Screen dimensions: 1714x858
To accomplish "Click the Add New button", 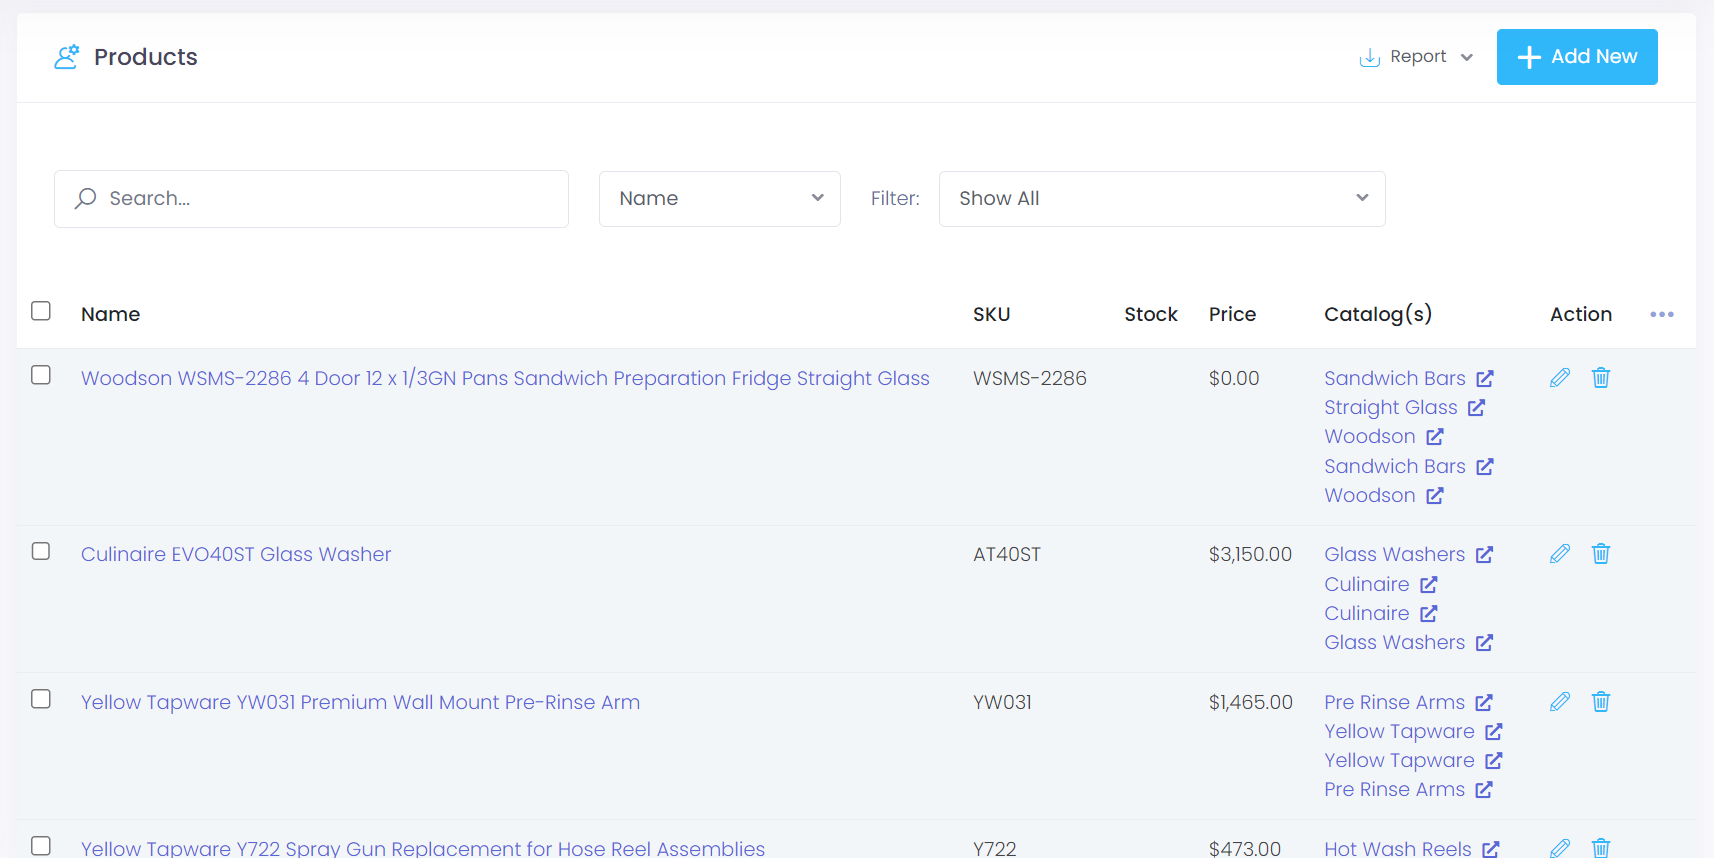I will point(1577,57).
